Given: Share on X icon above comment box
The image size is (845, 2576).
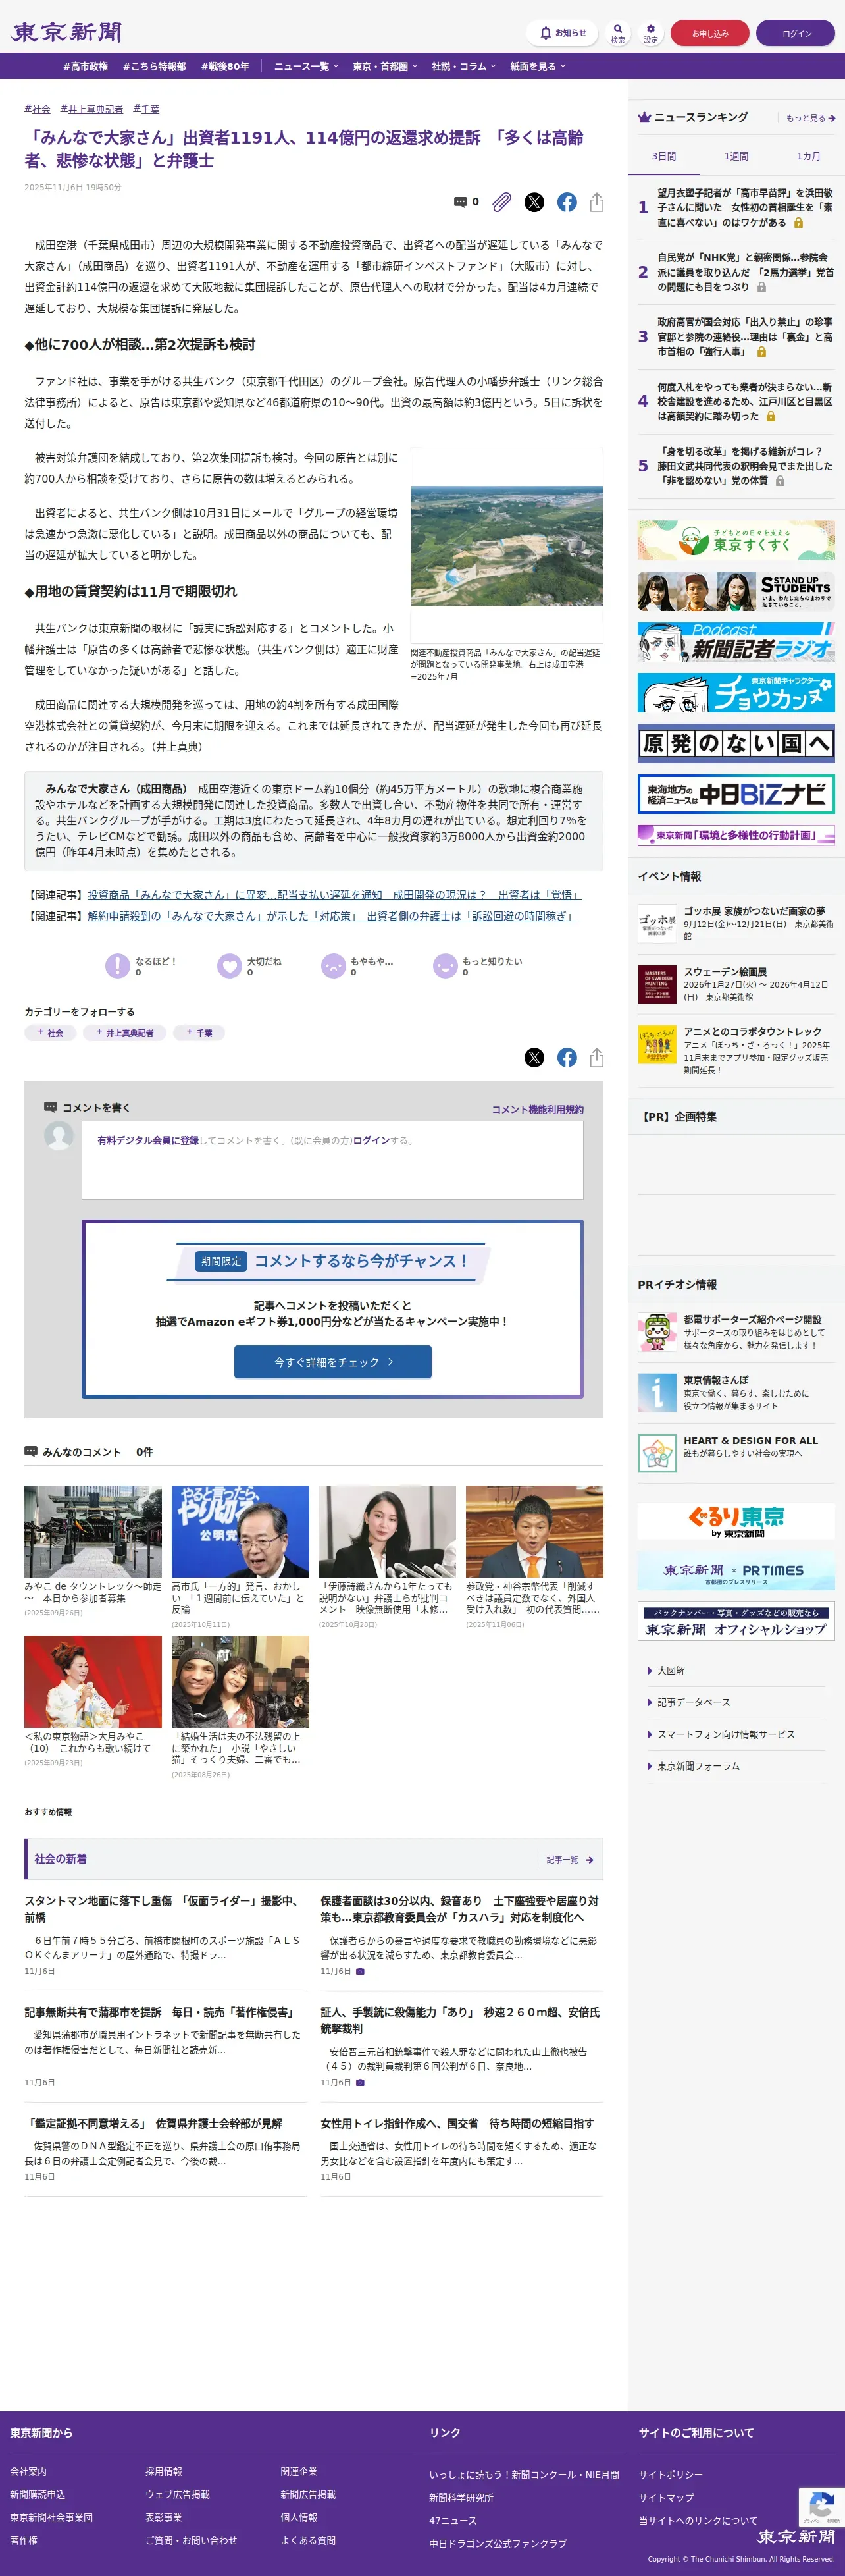Looking at the screenshot, I should click(x=534, y=1057).
